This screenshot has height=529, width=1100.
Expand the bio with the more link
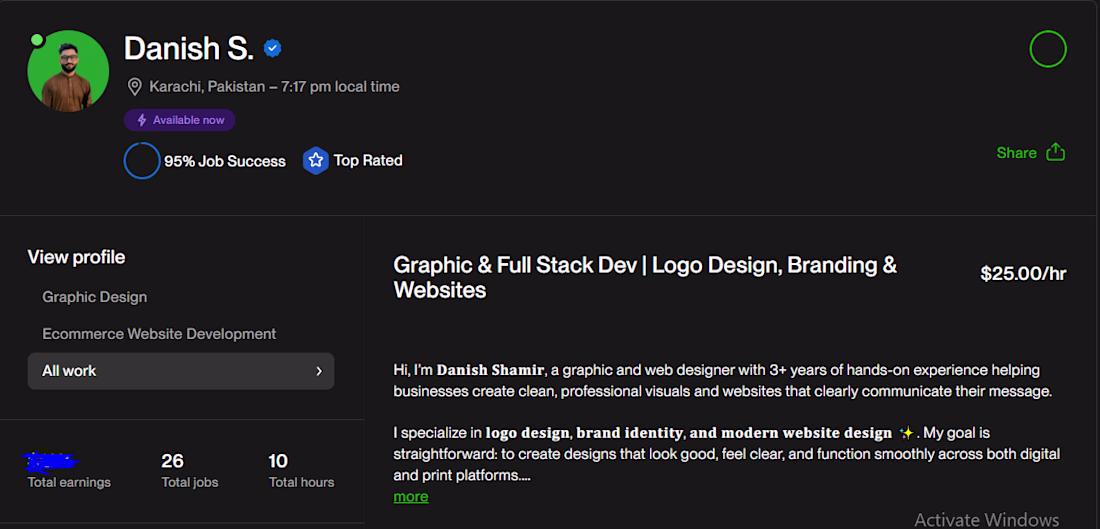(411, 496)
